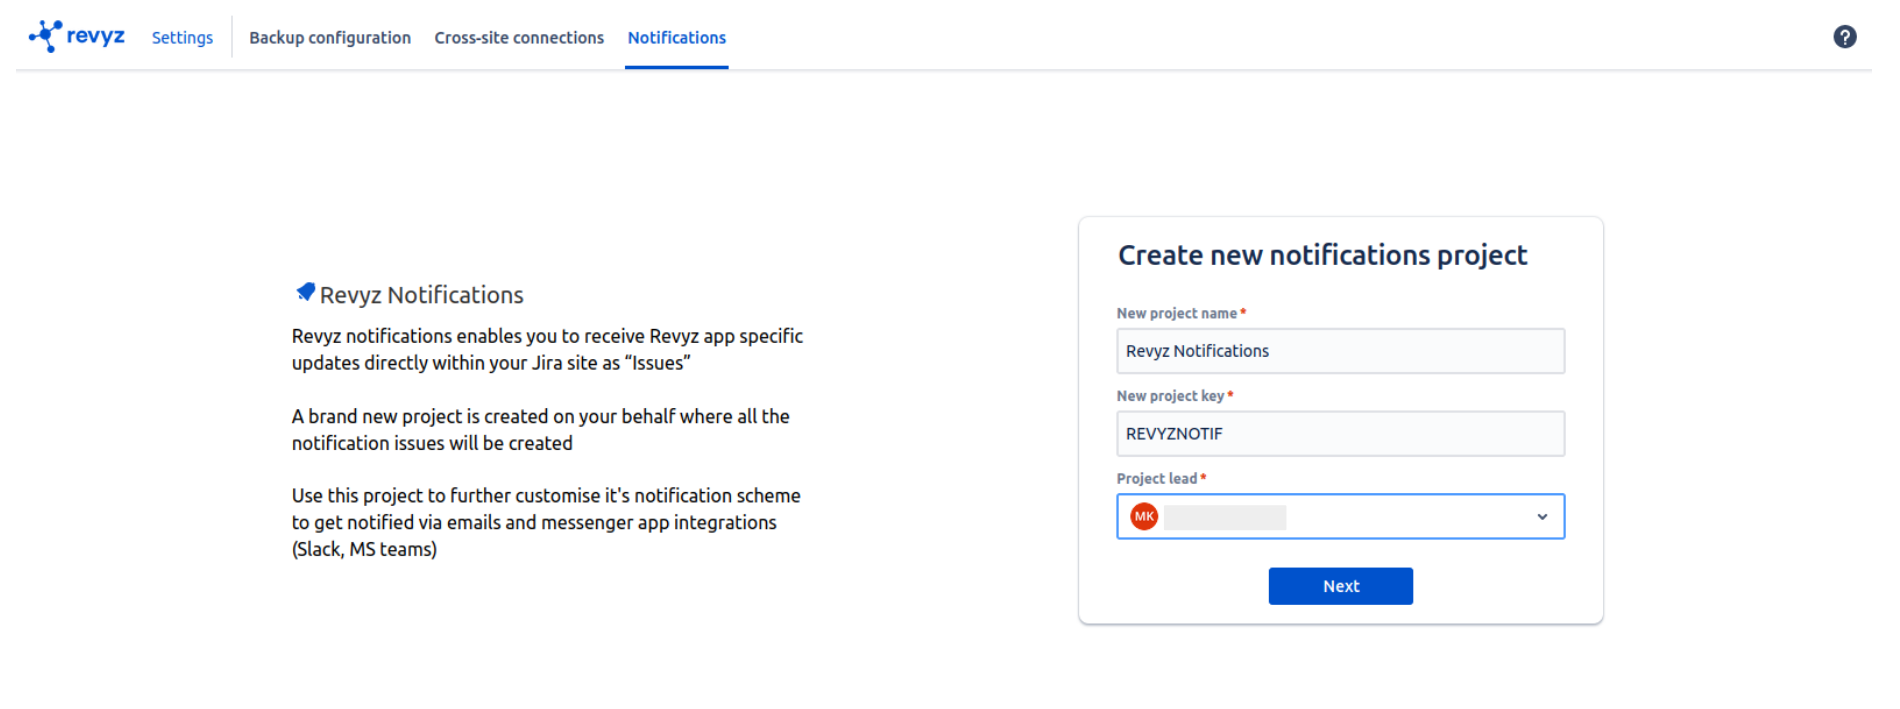Open the Cross-site connections tab

pyautogui.click(x=518, y=38)
